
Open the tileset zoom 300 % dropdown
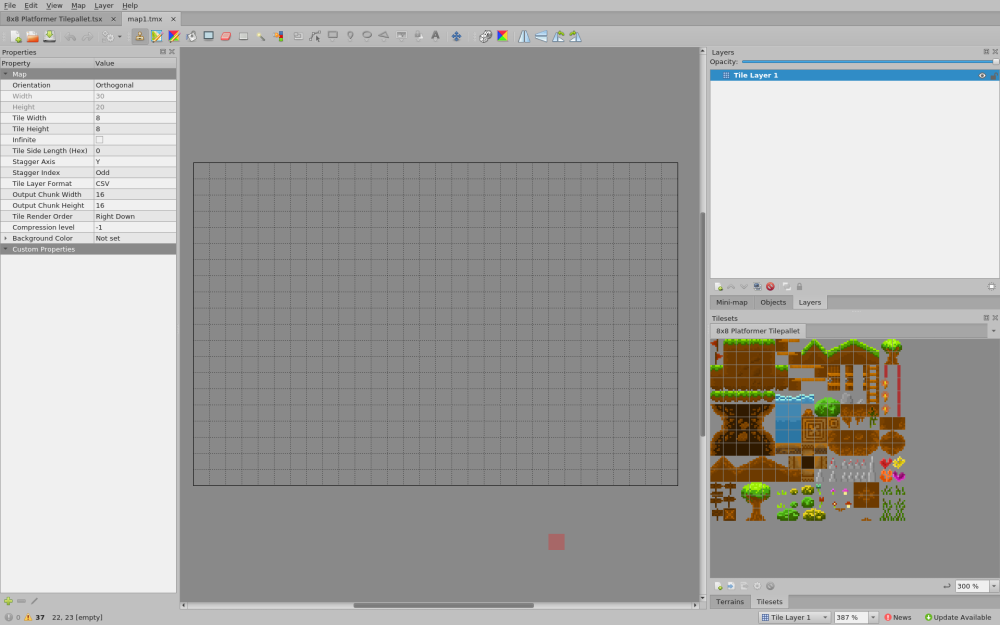[988, 586]
